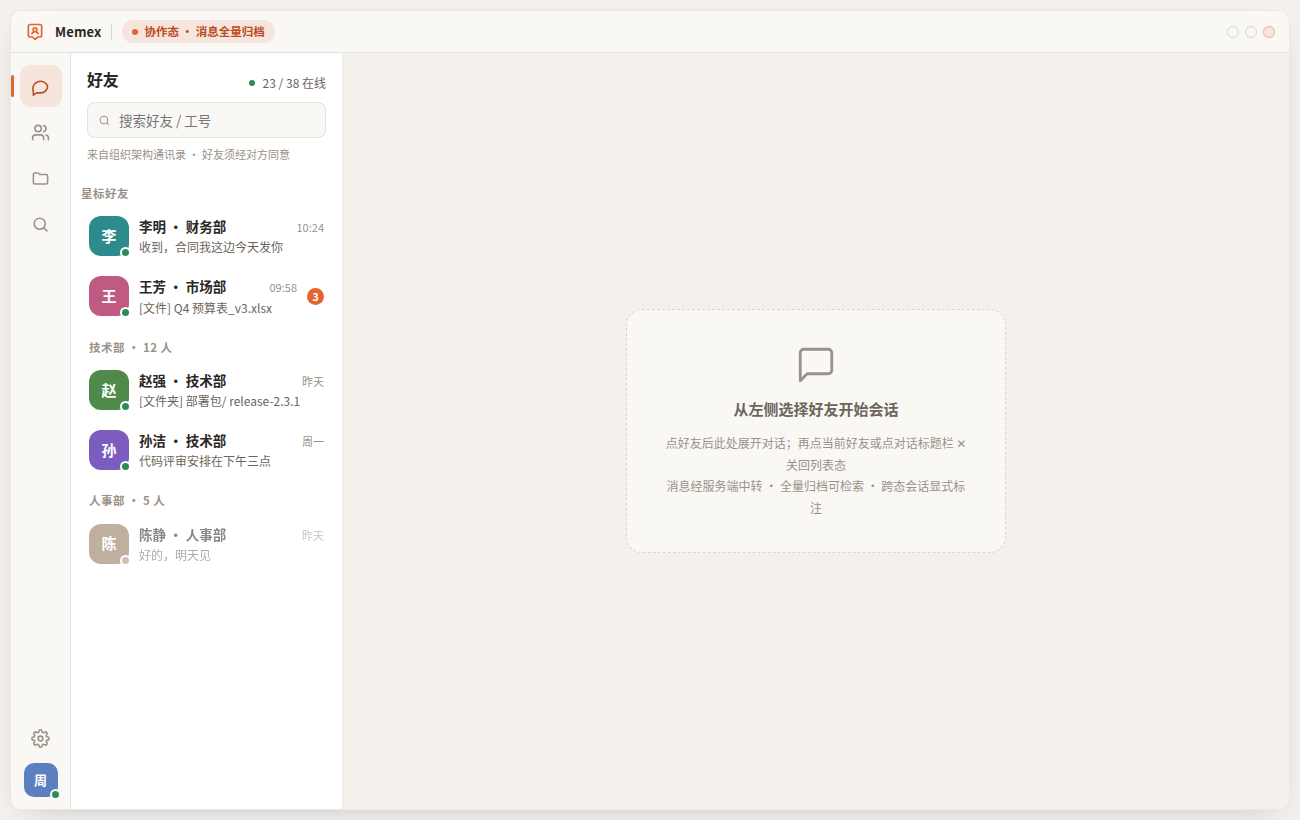Click preview 好的，明天见

click(x=175, y=556)
